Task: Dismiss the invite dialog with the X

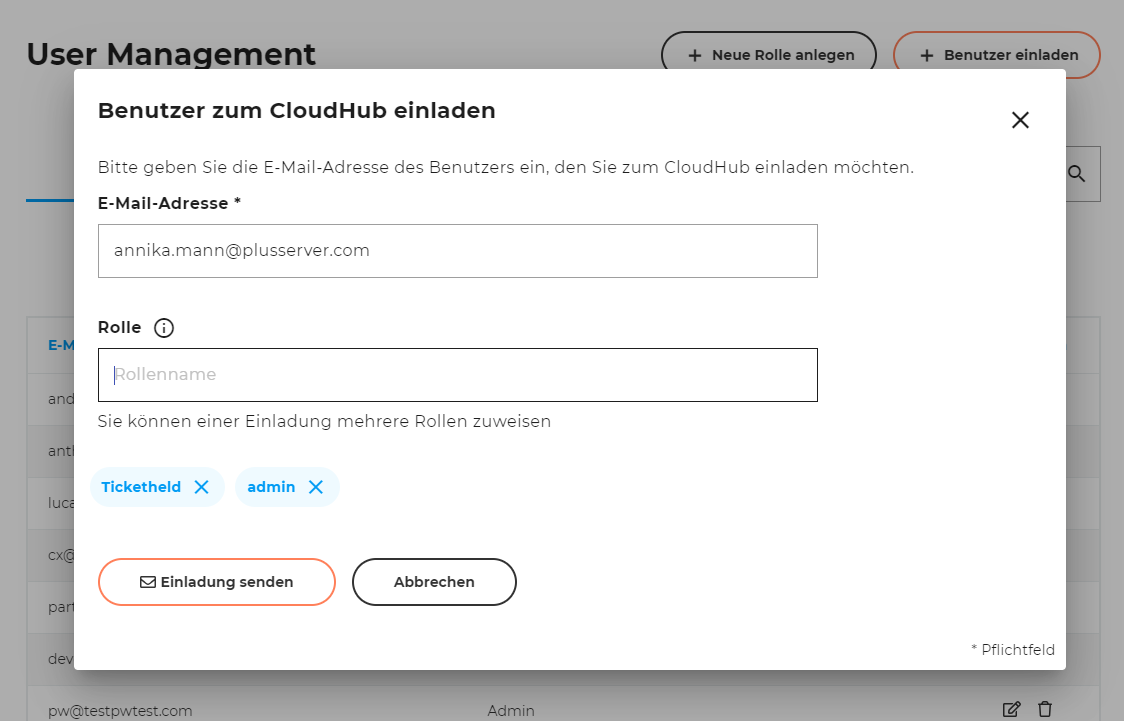Action: pyautogui.click(x=1020, y=119)
